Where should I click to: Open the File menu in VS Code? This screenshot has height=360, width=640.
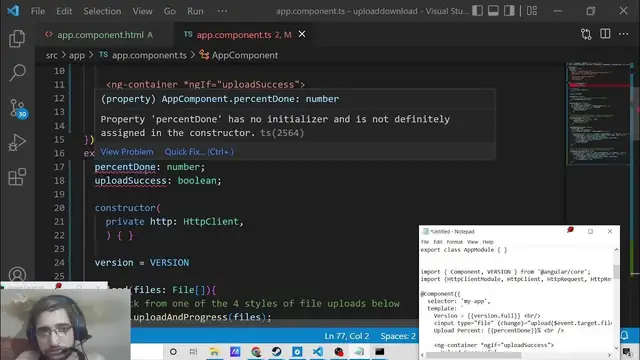tap(38, 11)
